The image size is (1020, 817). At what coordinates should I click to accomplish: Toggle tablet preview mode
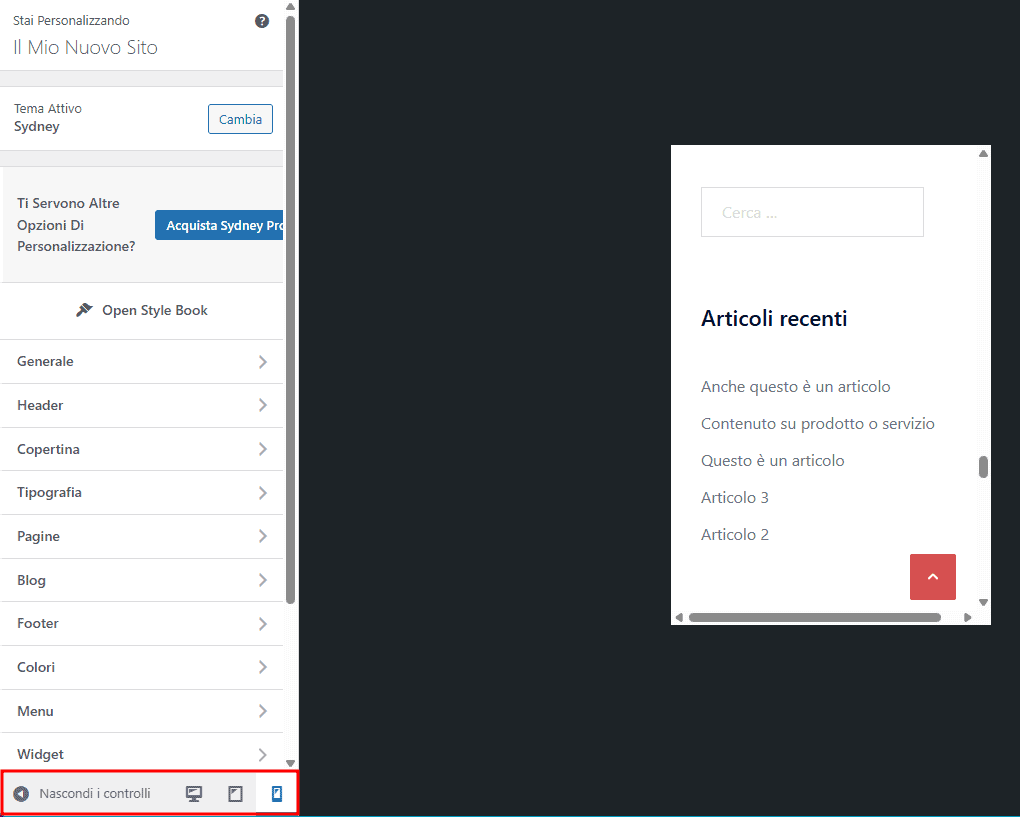point(236,793)
